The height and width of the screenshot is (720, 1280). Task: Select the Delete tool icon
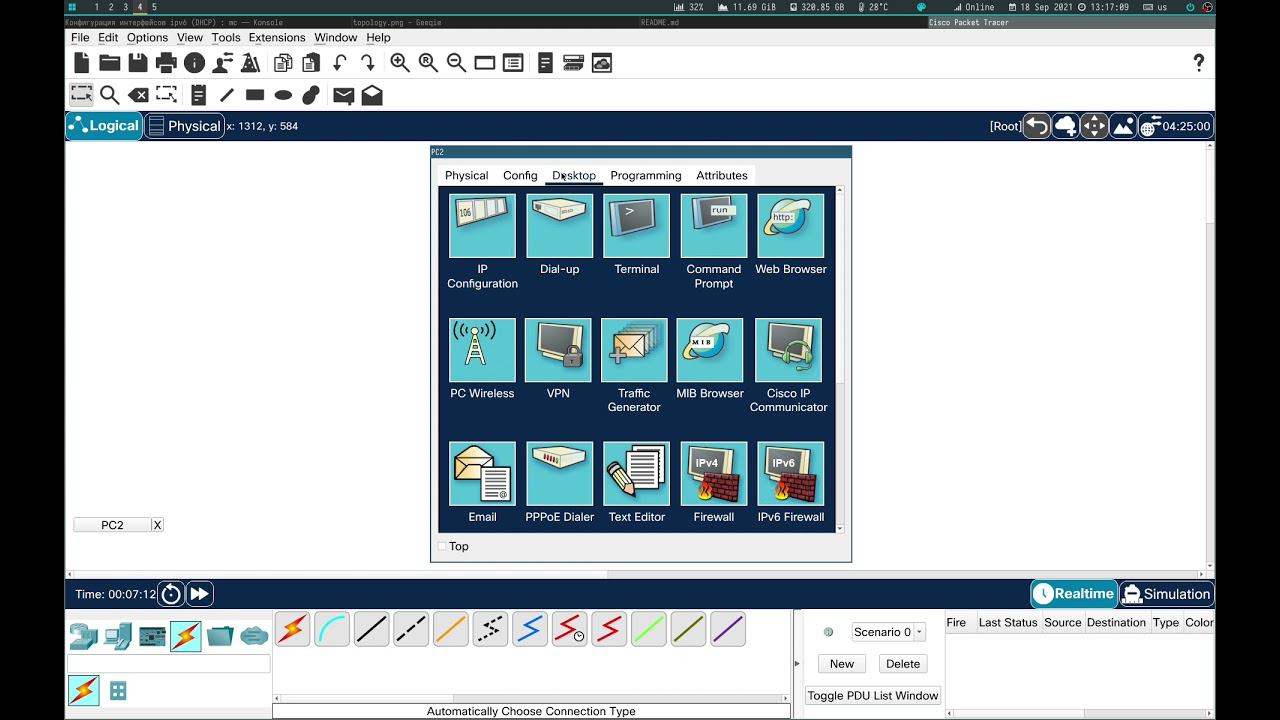point(138,95)
